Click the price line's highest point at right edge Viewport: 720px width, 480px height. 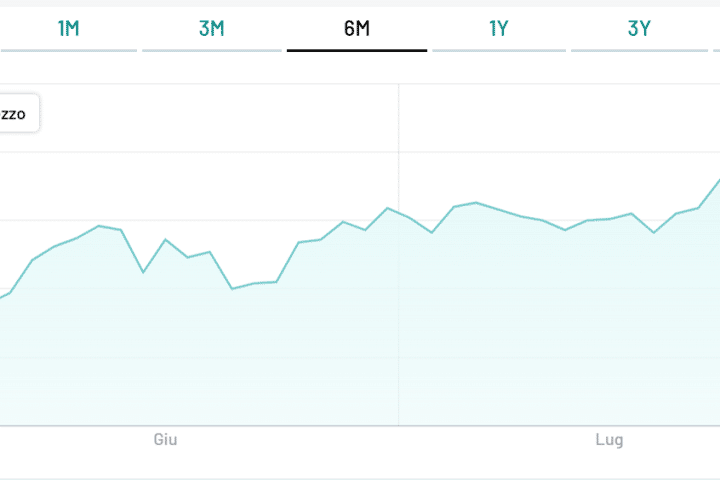pos(718,181)
